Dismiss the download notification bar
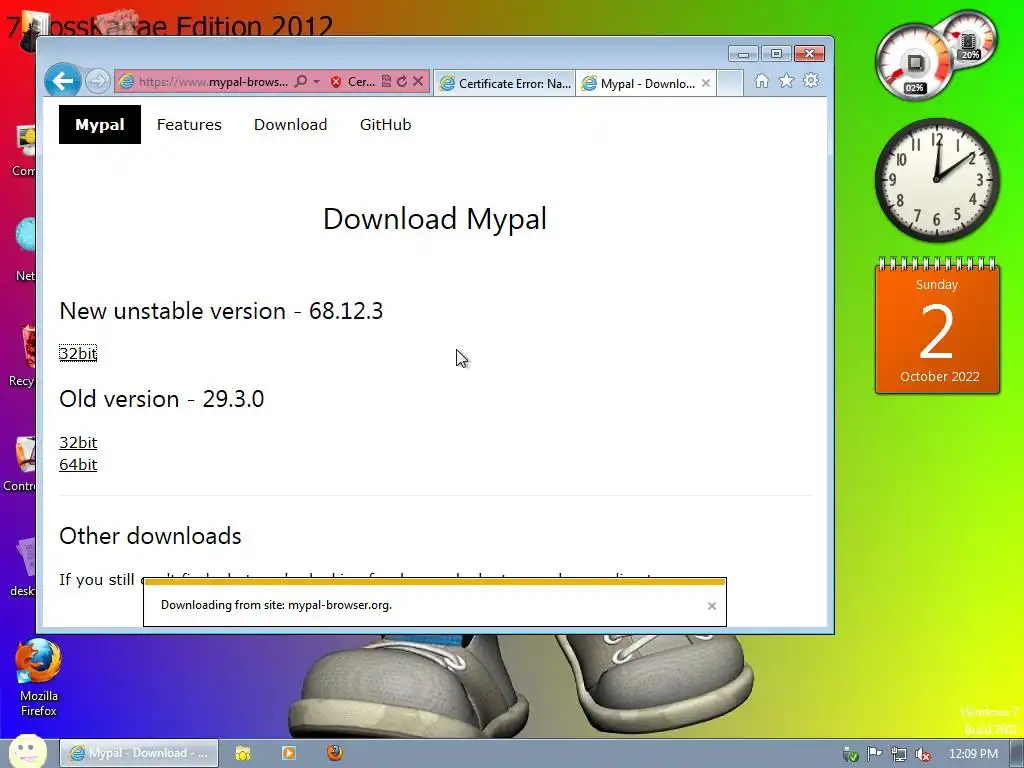 [712, 606]
